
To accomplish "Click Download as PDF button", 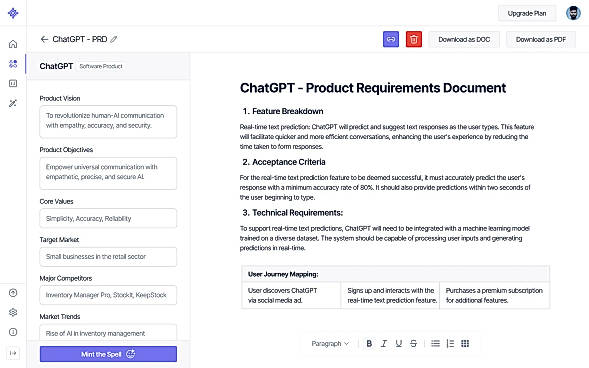I will pyautogui.click(x=541, y=39).
